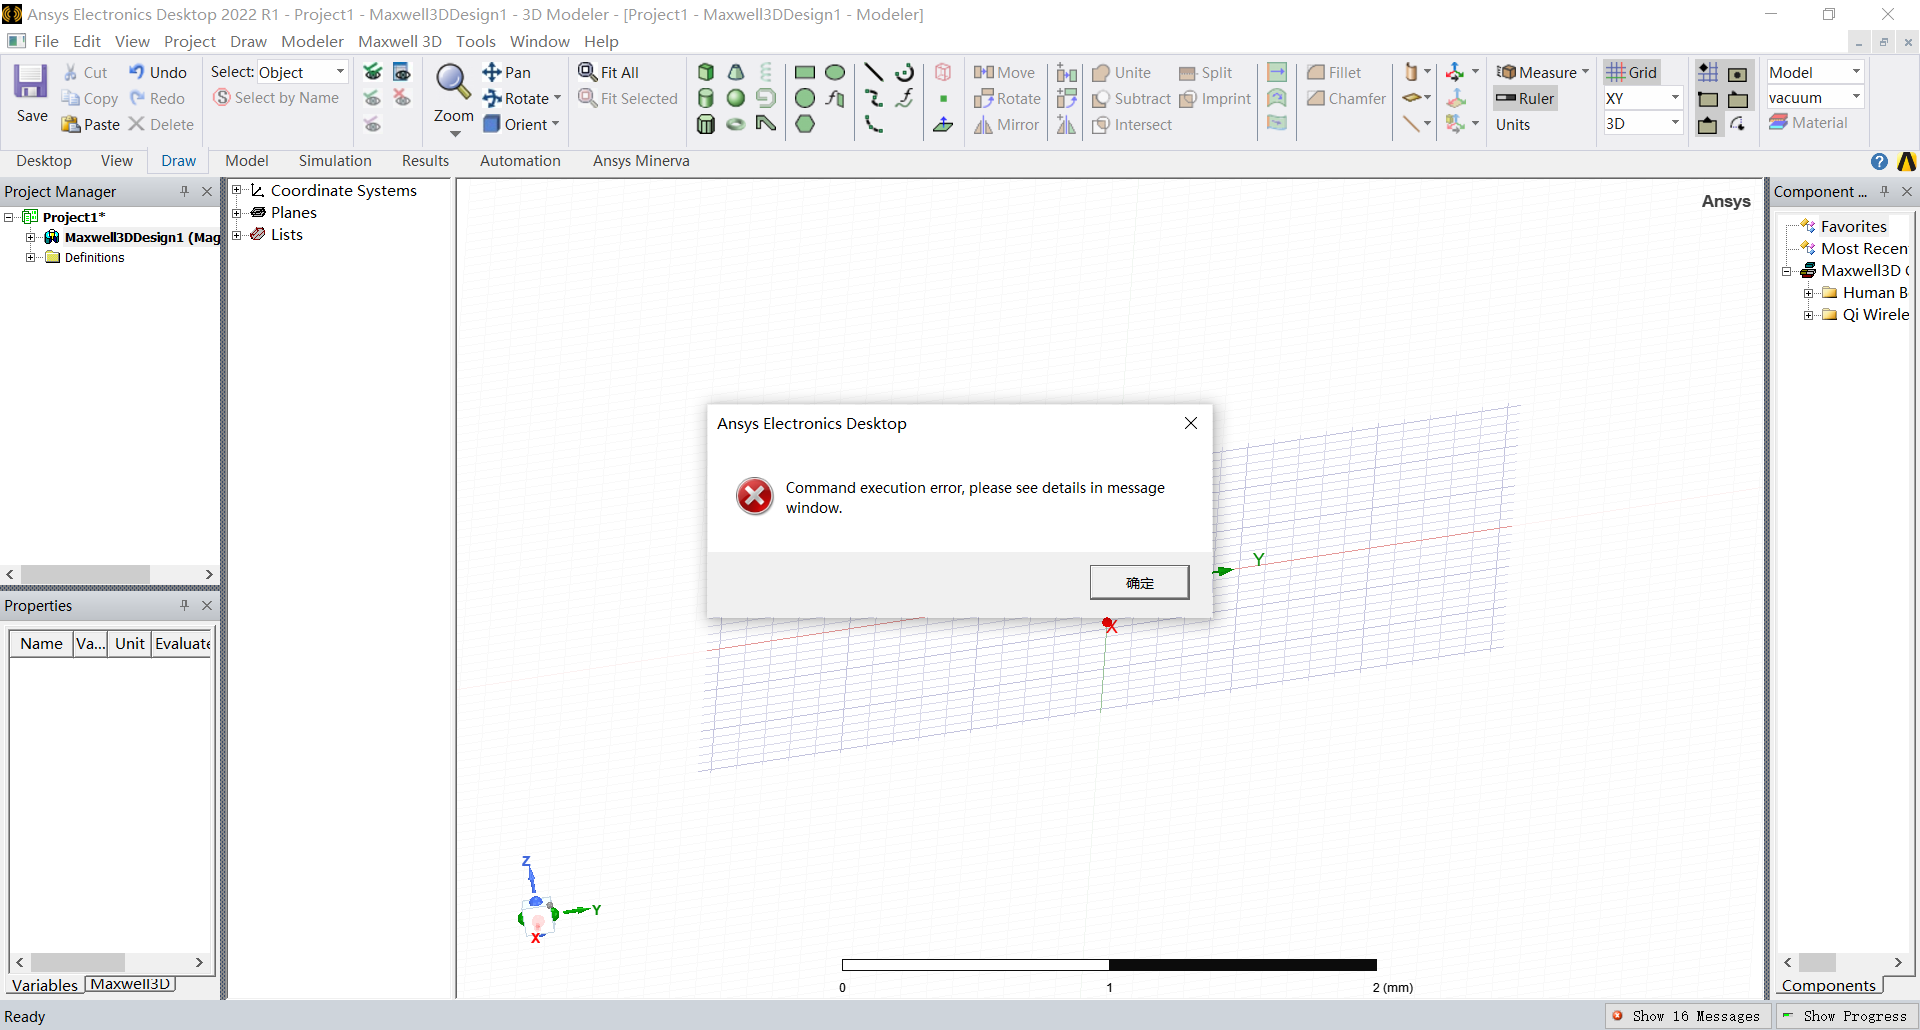
Task: Toggle snap to arc center mode
Action: click(1738, 124)
